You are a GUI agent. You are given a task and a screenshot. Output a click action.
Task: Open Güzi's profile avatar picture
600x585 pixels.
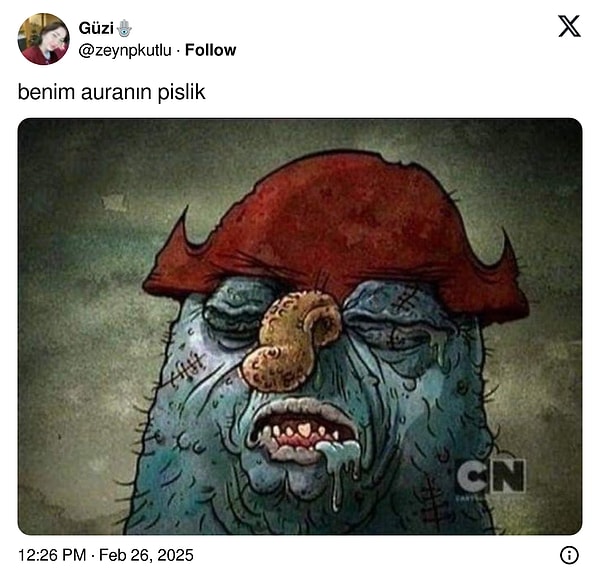pyautogui.click(x=44, y=39)
